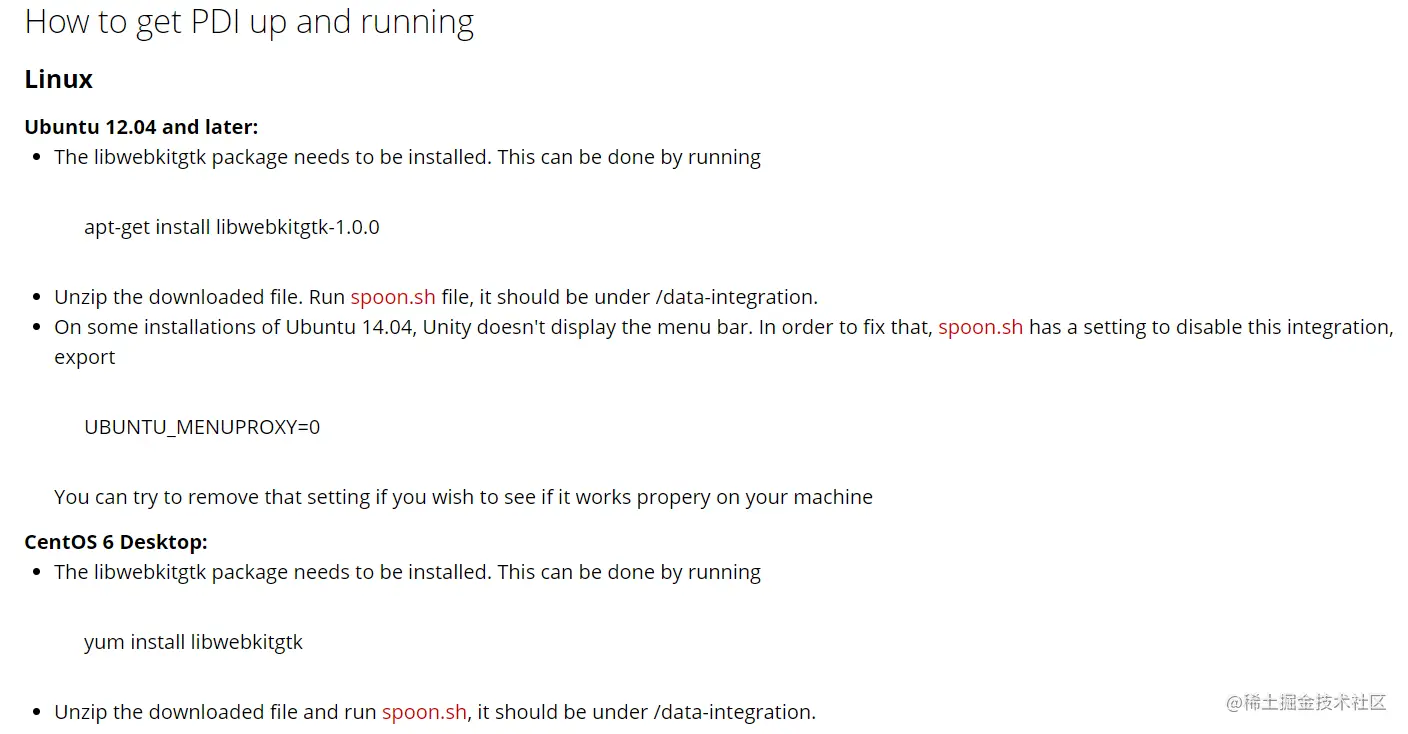
Task: Click the "You can try to remove that setting" sentence
Action: pyautogui.click(x=463, y=497)
